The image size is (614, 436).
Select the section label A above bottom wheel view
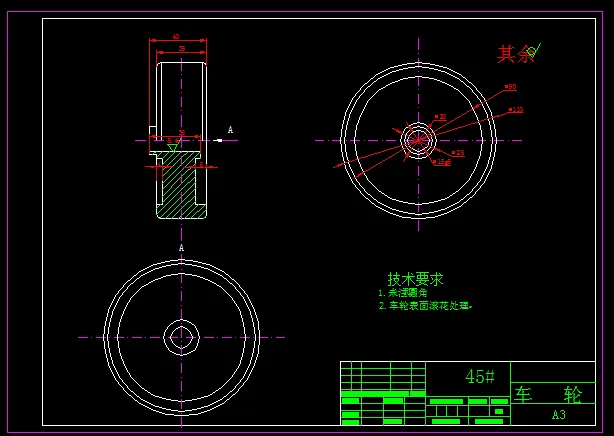click(181, 248)
